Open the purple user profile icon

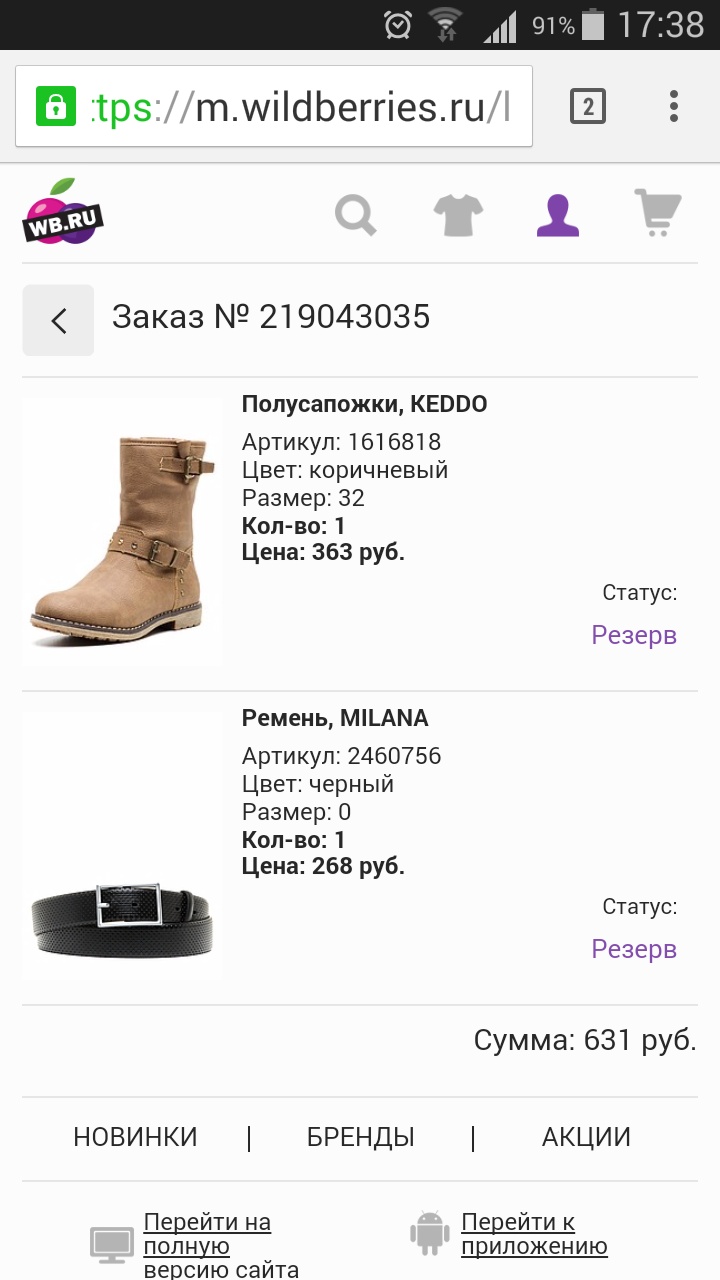tap(558, 214)
